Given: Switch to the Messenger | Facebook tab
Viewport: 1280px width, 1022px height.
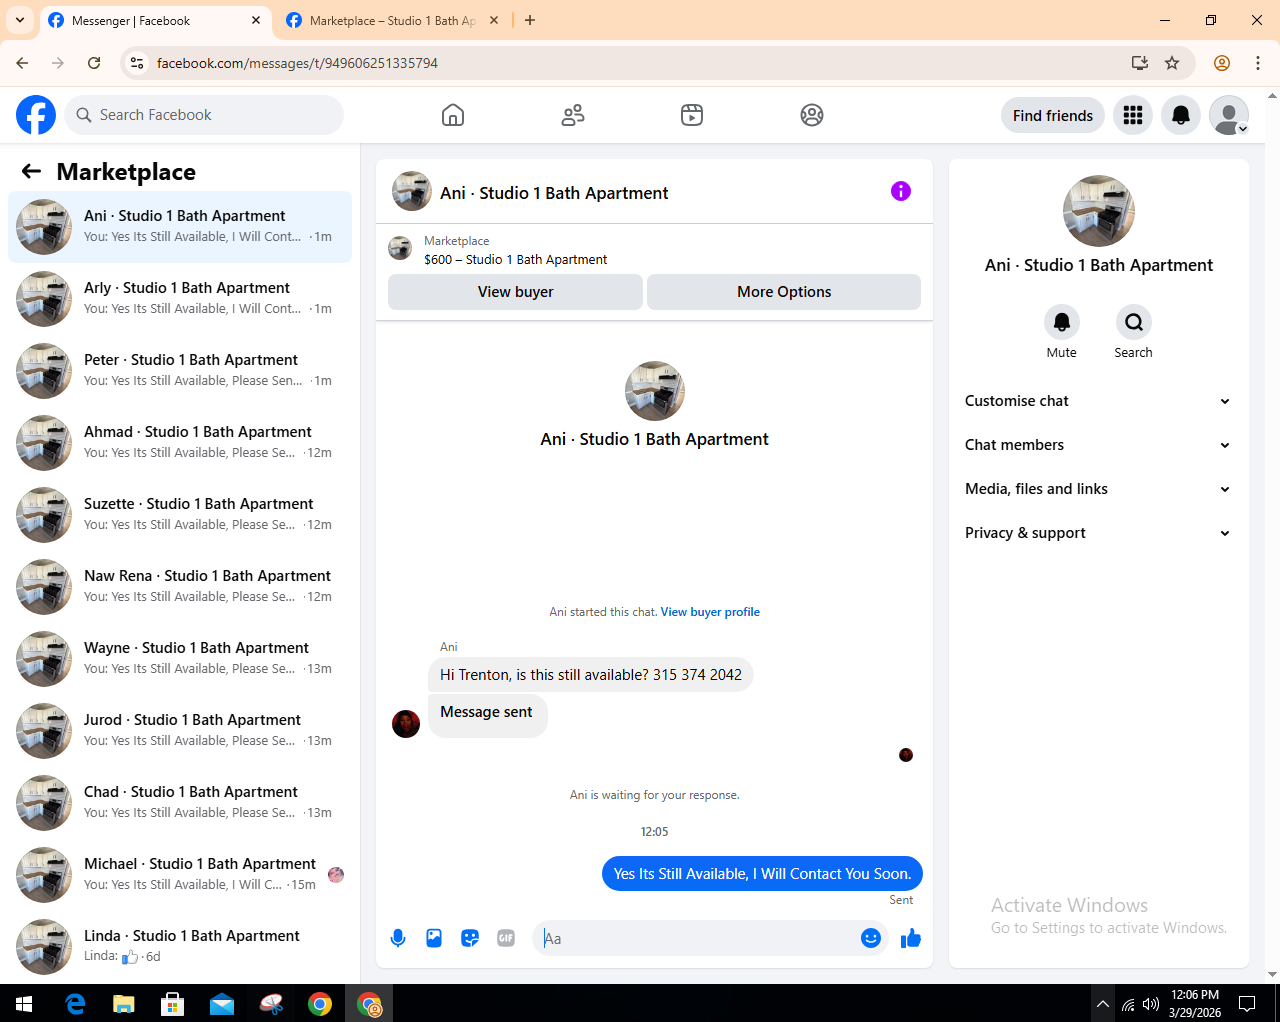Looking at the screenshot, I should (x=155, y=21).
